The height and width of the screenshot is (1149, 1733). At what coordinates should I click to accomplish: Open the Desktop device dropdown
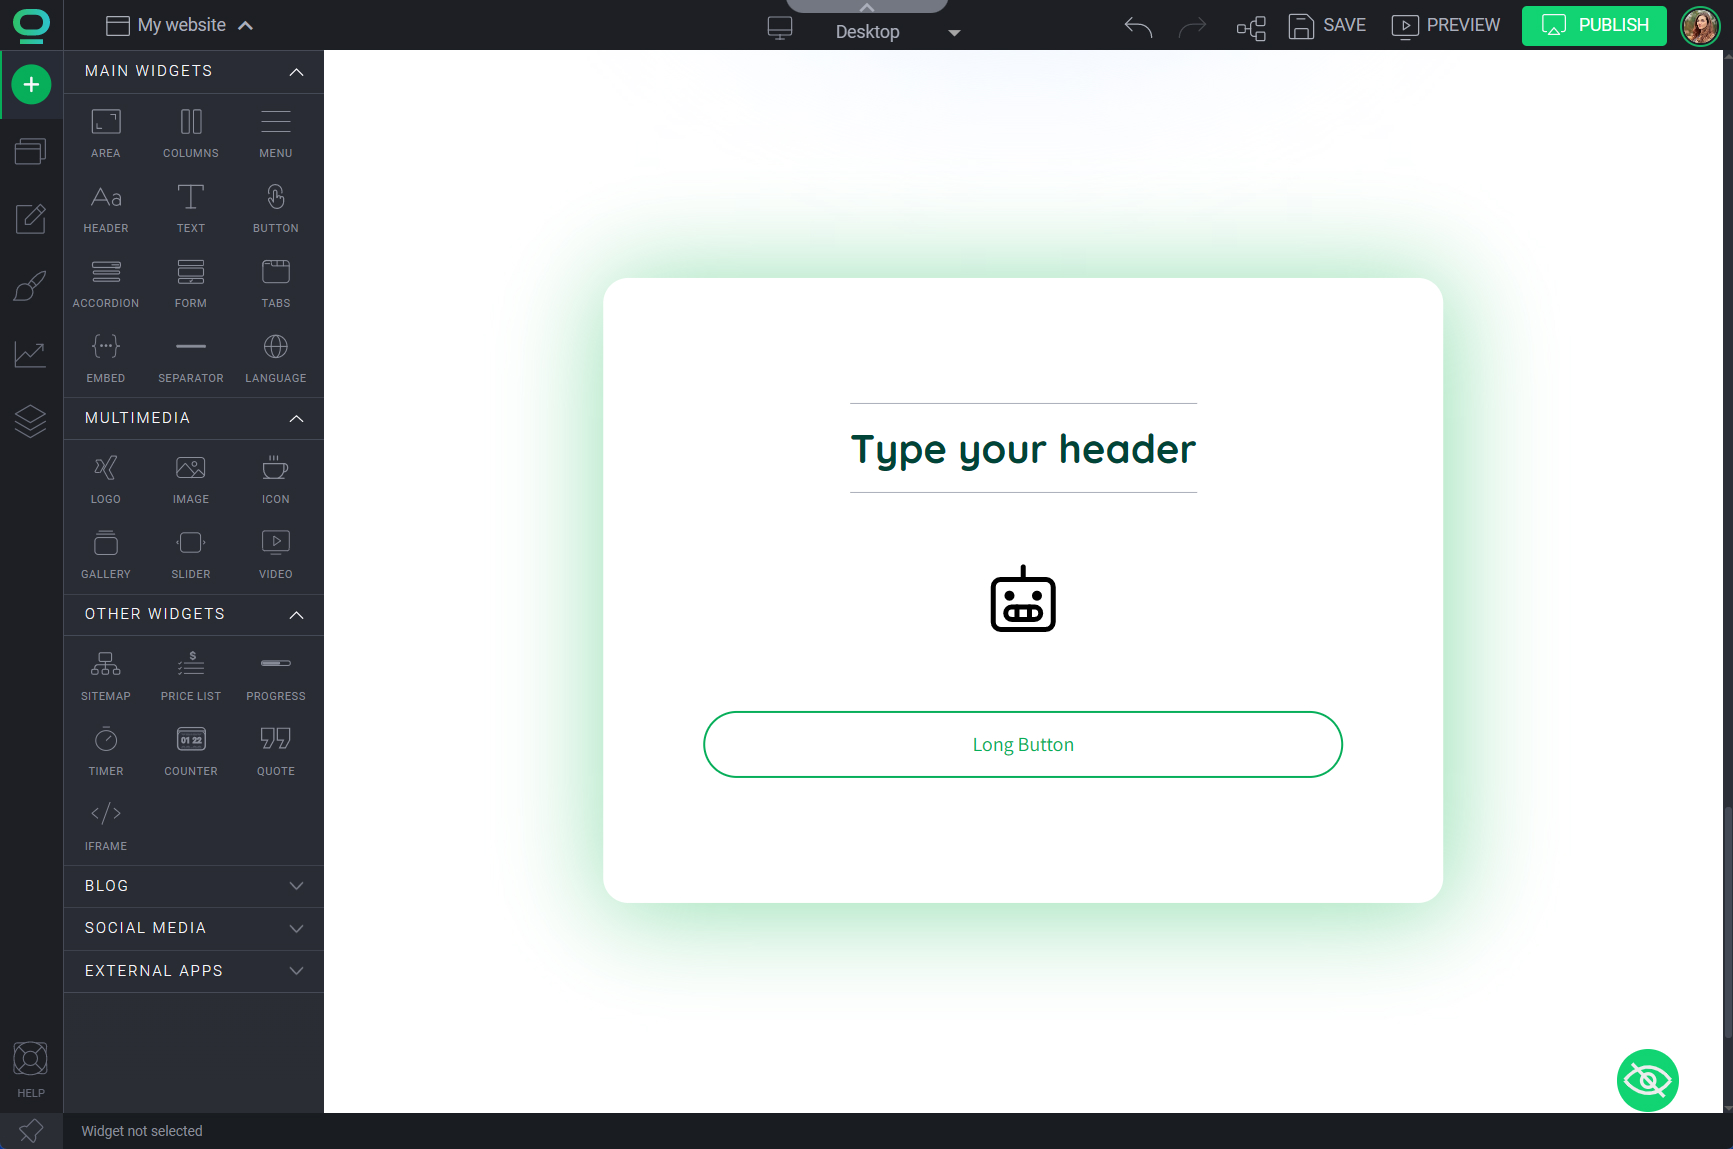[897, 32]
